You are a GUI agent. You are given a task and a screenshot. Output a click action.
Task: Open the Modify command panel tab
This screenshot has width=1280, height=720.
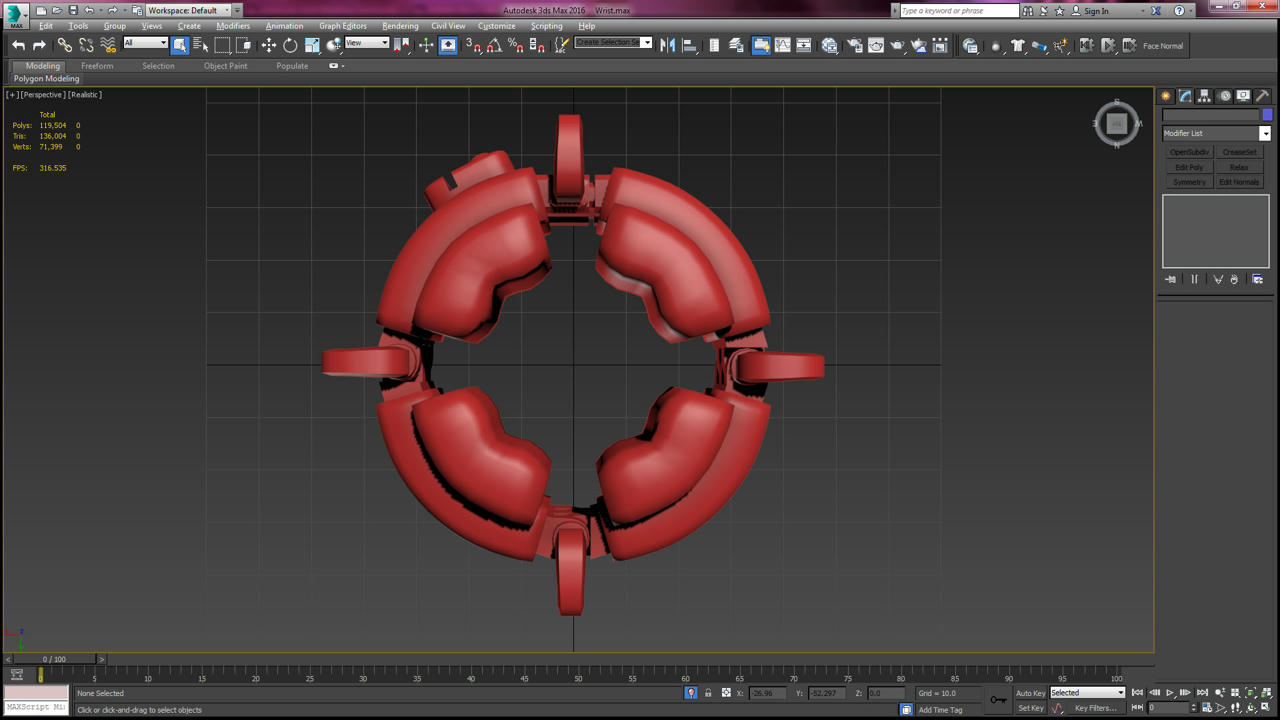pos(1185,96)
